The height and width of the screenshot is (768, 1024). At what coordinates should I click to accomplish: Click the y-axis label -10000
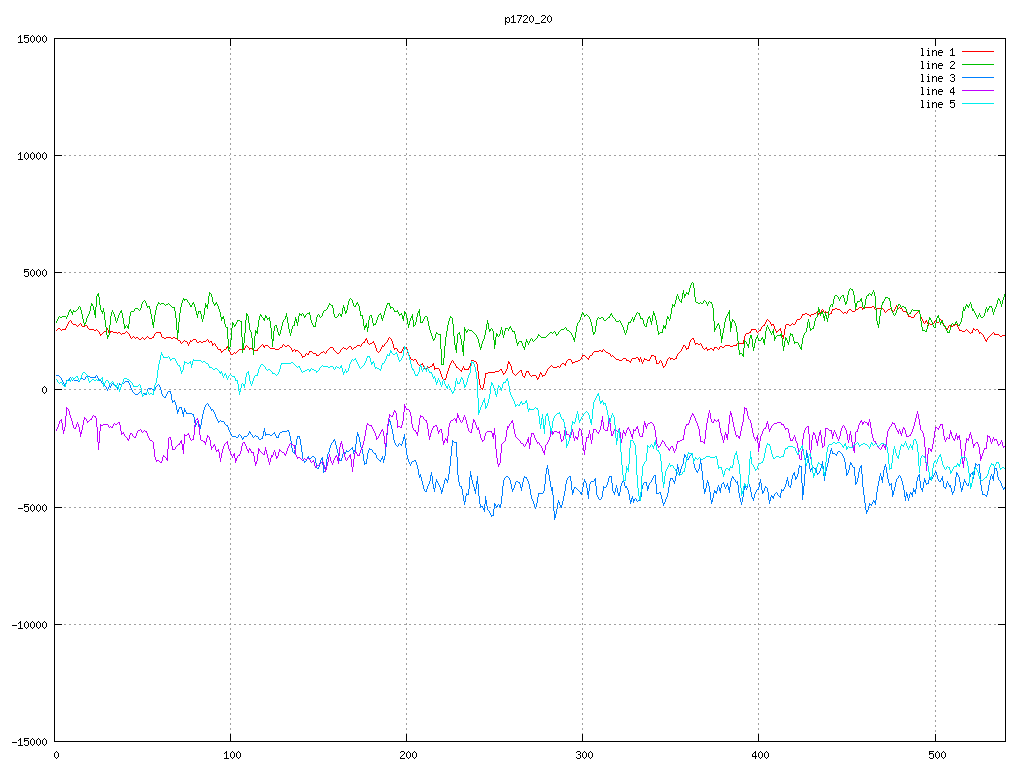tap(29, 625)
